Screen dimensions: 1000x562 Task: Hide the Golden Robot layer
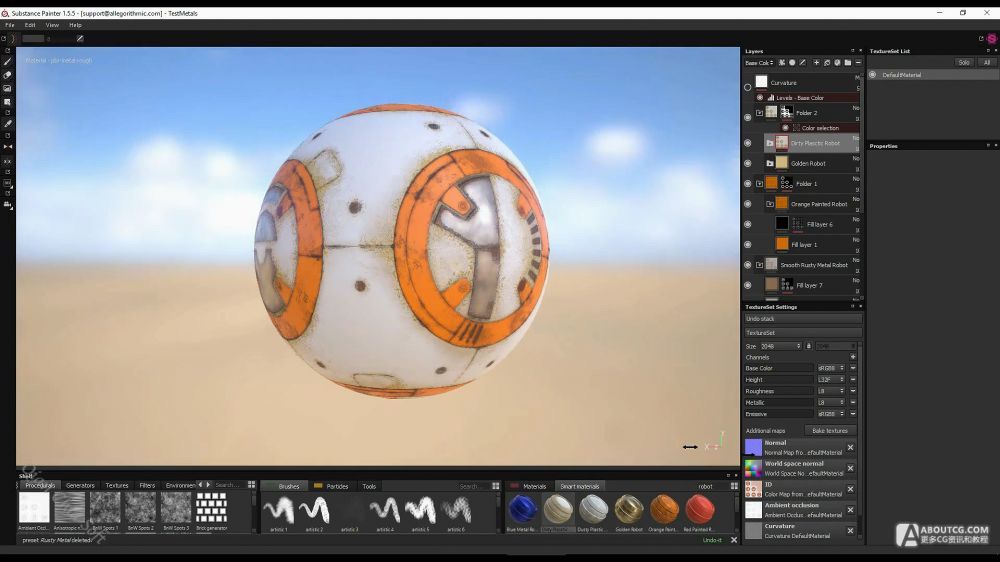(x=747, y=163)
